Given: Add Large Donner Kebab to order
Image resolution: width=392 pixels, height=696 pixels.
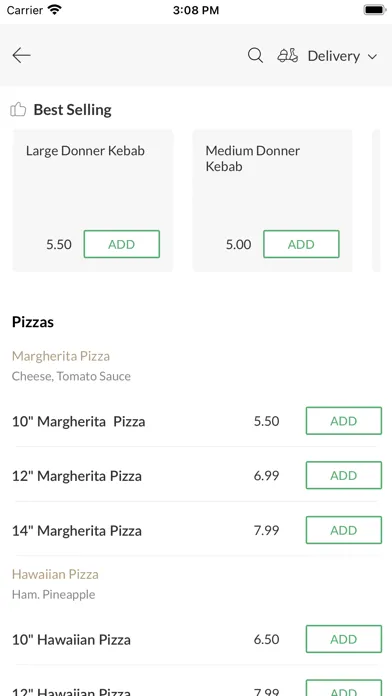Looking at the screenshot, I should click(122, 244).
